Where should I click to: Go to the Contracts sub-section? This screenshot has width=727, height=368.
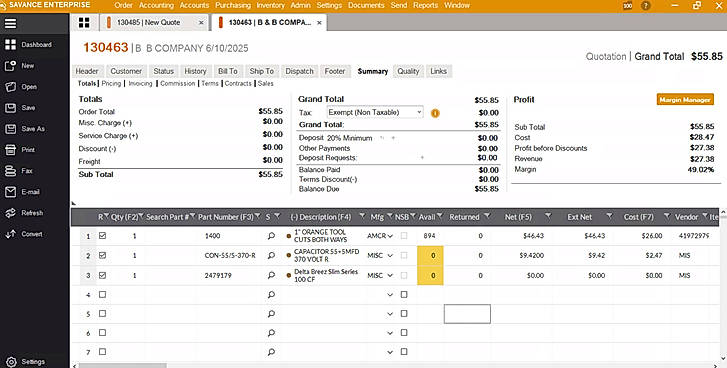(x=238, y=83)
